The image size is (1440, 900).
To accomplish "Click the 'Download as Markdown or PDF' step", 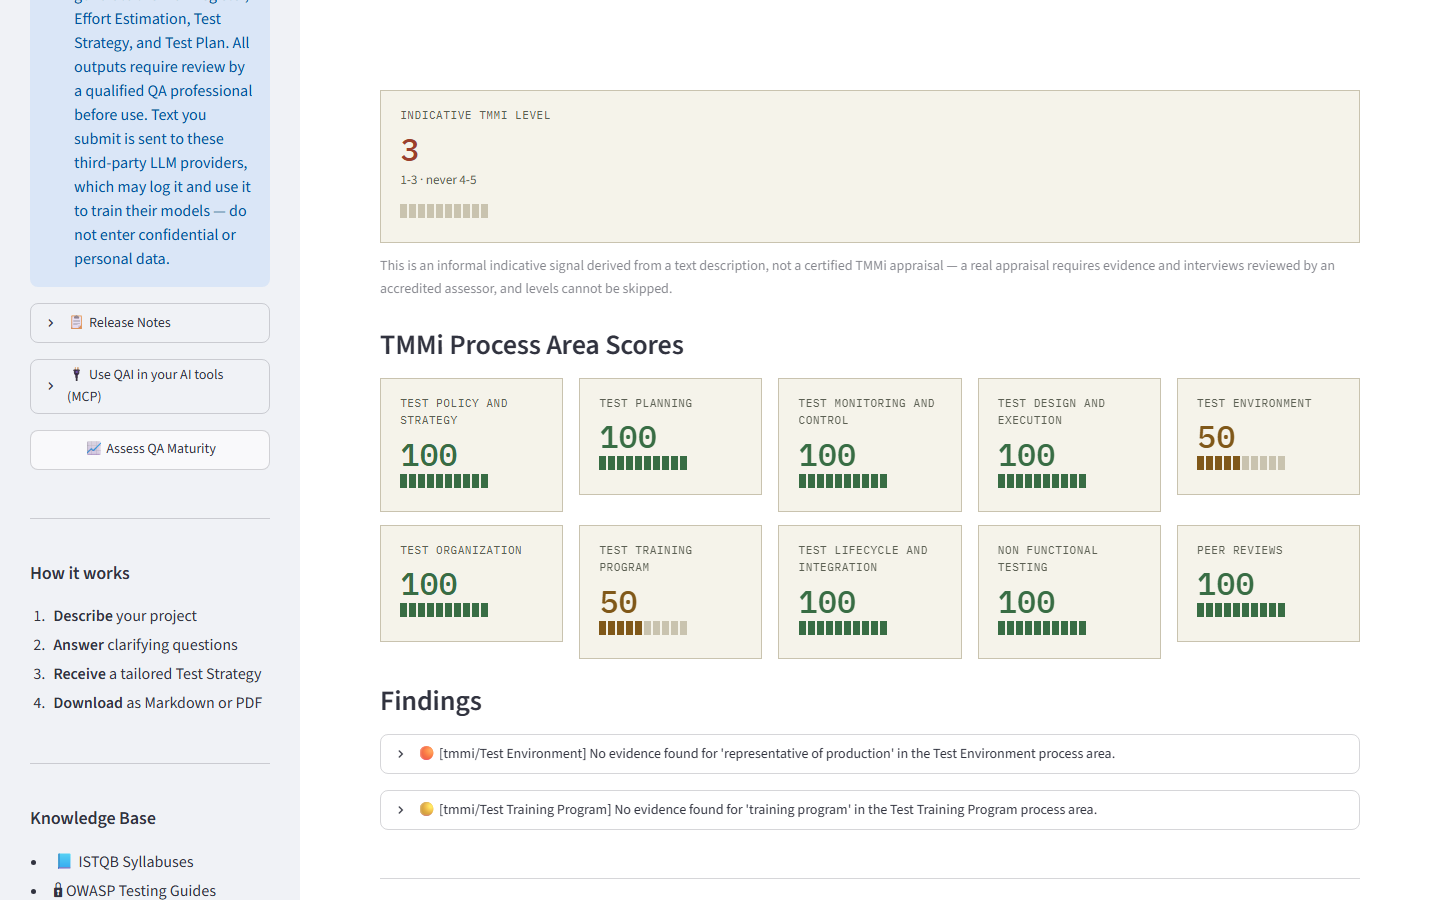I will (158, 703).
